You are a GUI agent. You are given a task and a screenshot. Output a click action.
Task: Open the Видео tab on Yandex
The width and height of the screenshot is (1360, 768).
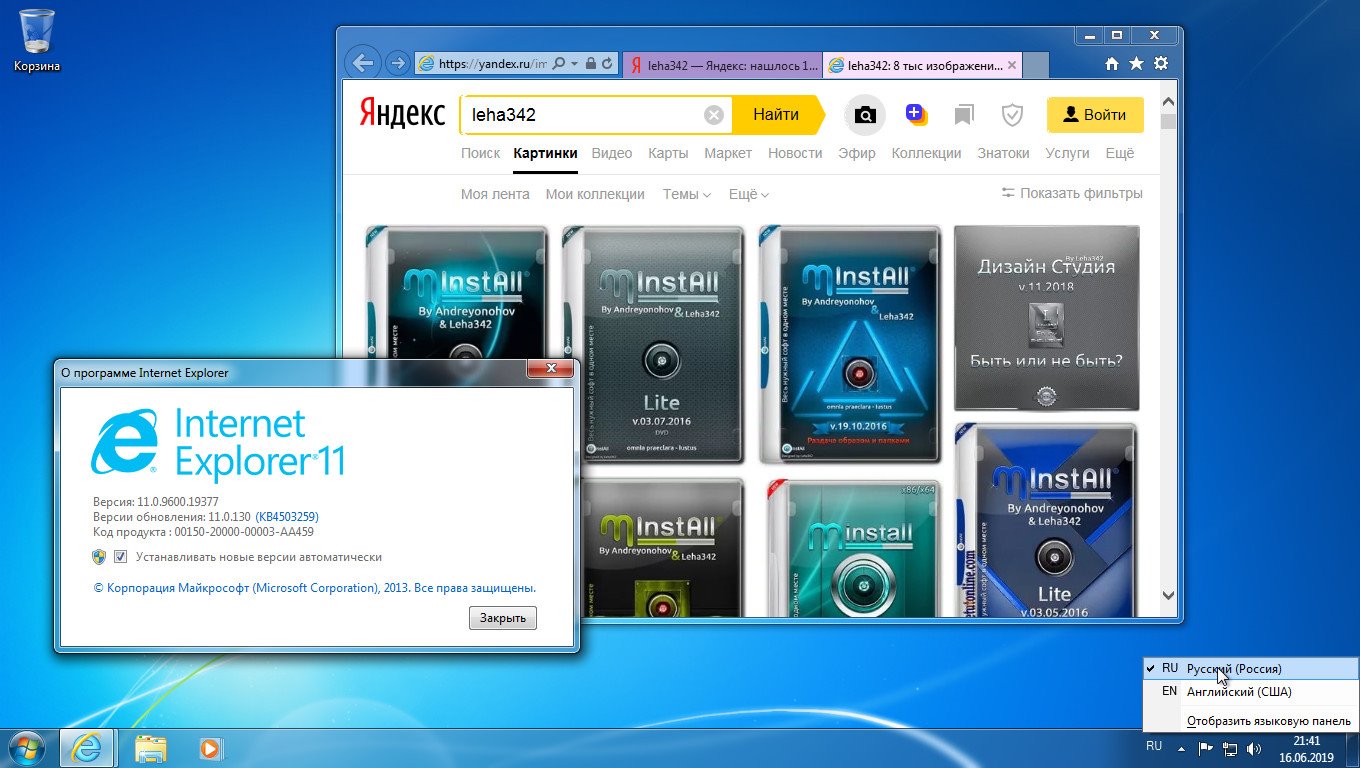pyautogui.click(x=612, y=153)
